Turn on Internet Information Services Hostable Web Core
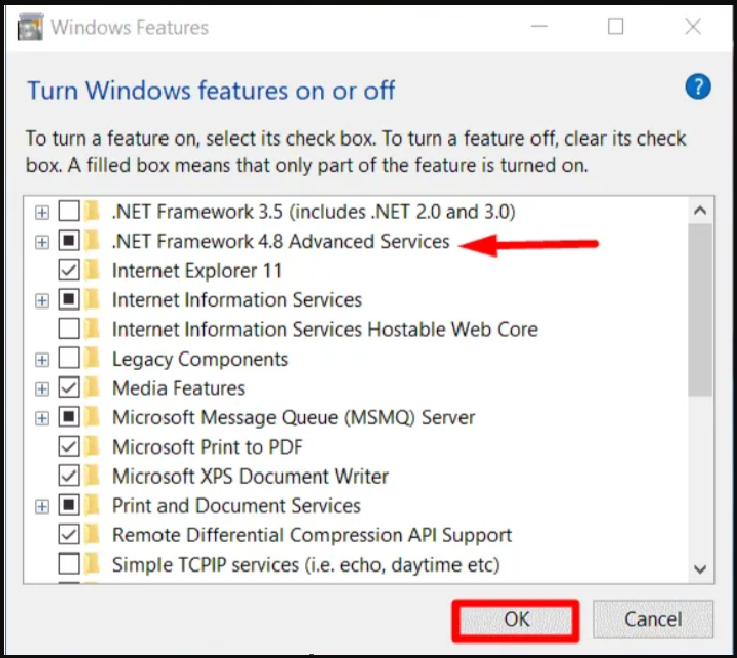 pyautogui.click(x=69, y=329)
